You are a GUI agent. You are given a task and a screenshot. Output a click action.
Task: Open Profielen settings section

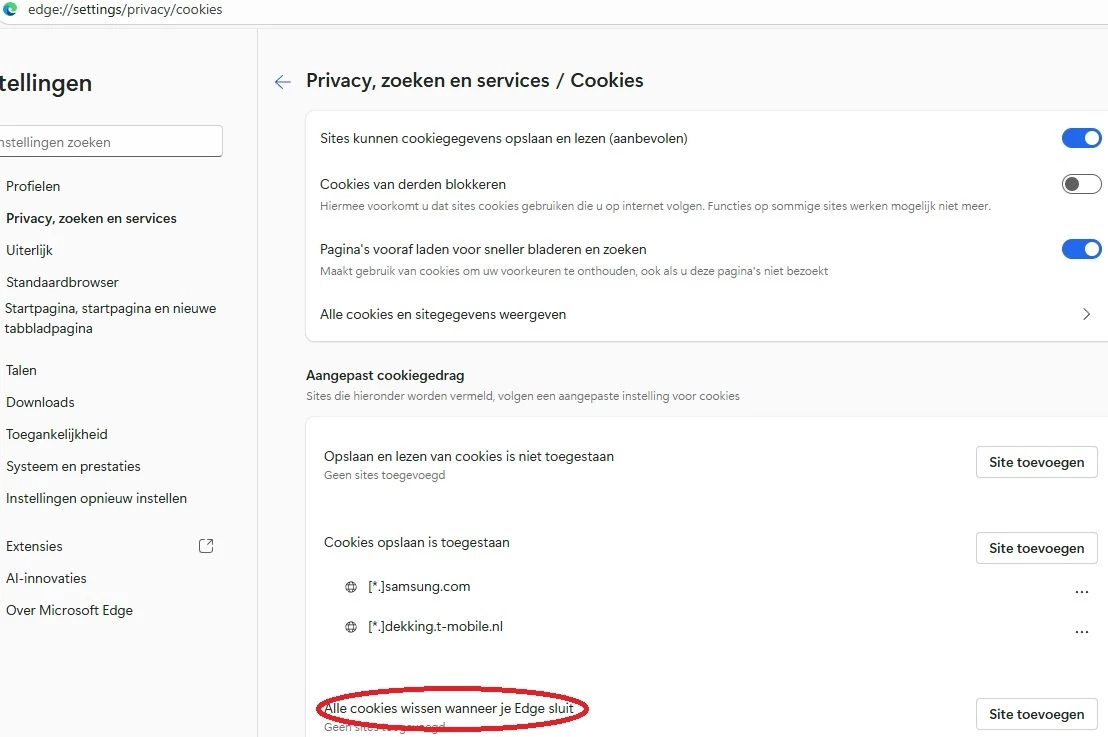click(33, 186)
